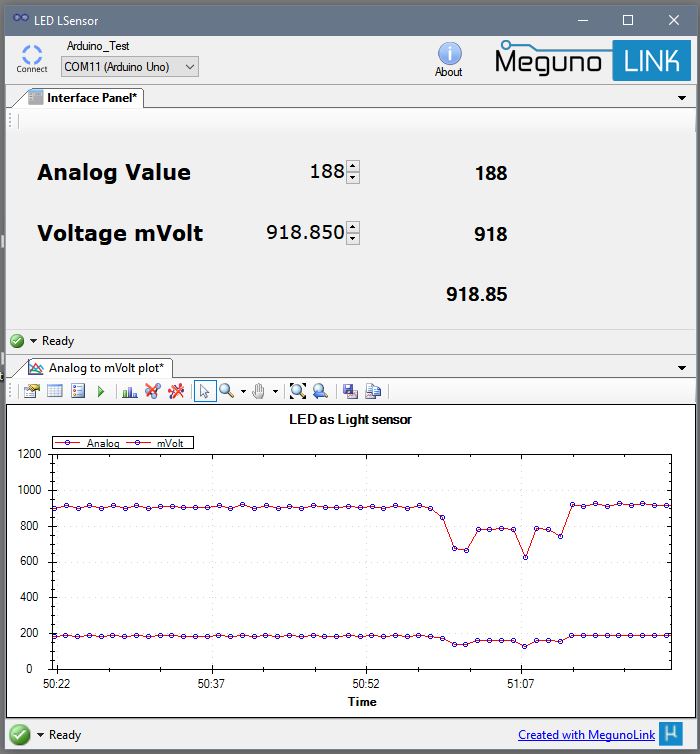This screenshot has height=754, width=700.
Task: Close the LED LSensor window
Action: click(x=674, y=20)
